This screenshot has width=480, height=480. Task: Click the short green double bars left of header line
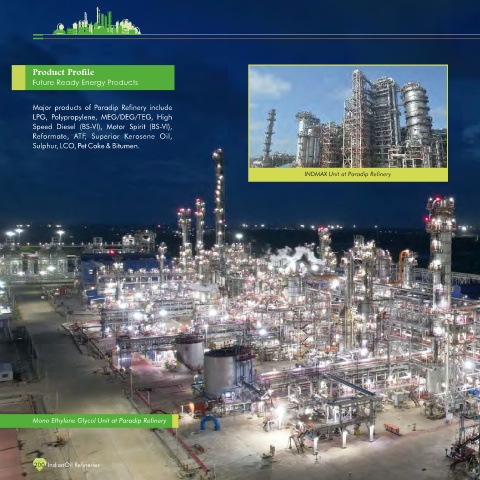click(38, 37)
